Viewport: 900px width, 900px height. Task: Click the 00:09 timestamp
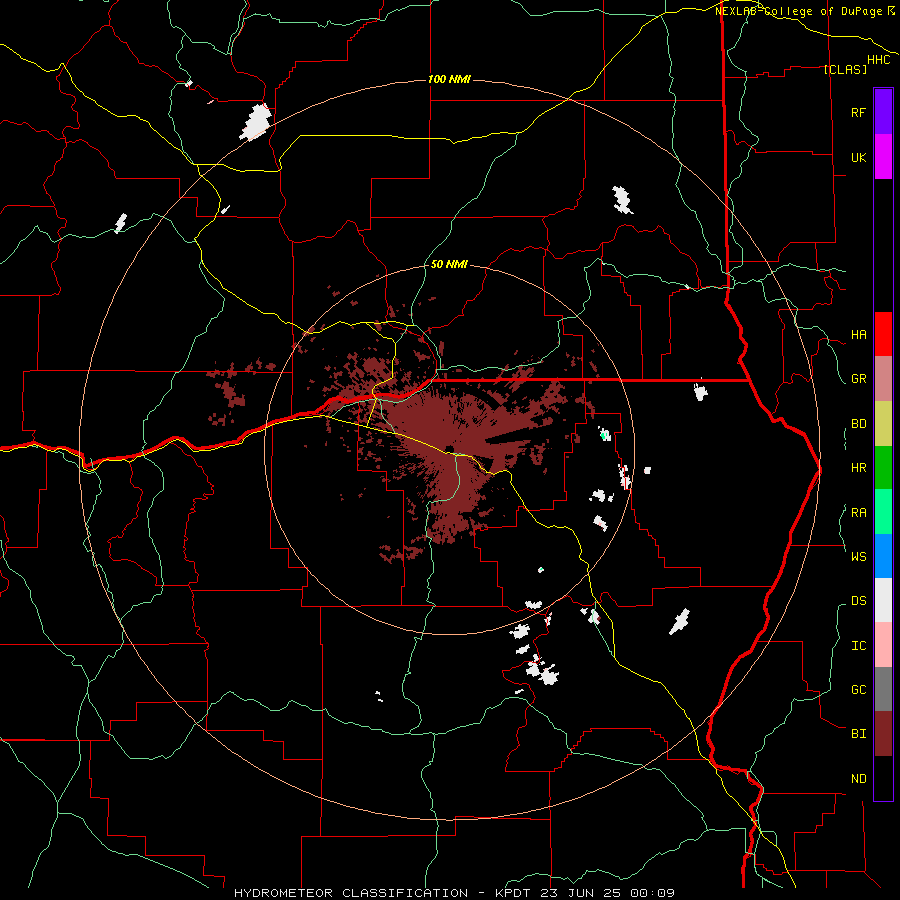[x=652, y=893]
